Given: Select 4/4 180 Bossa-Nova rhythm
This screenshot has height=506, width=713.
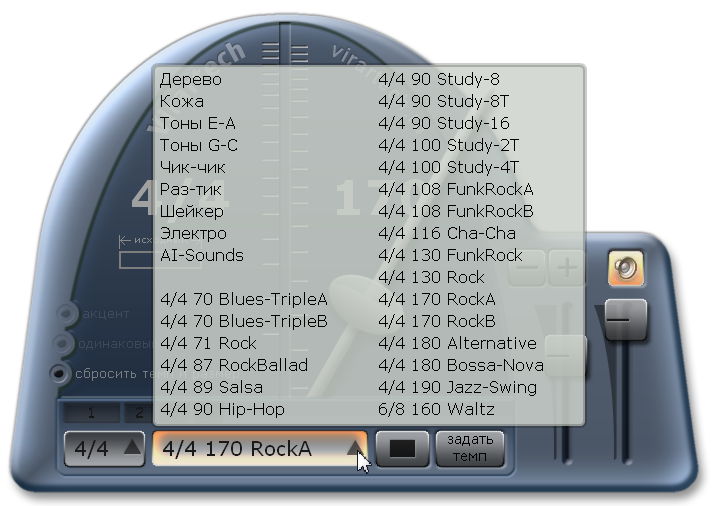Looking at the screenshot, I should (461, 365).
